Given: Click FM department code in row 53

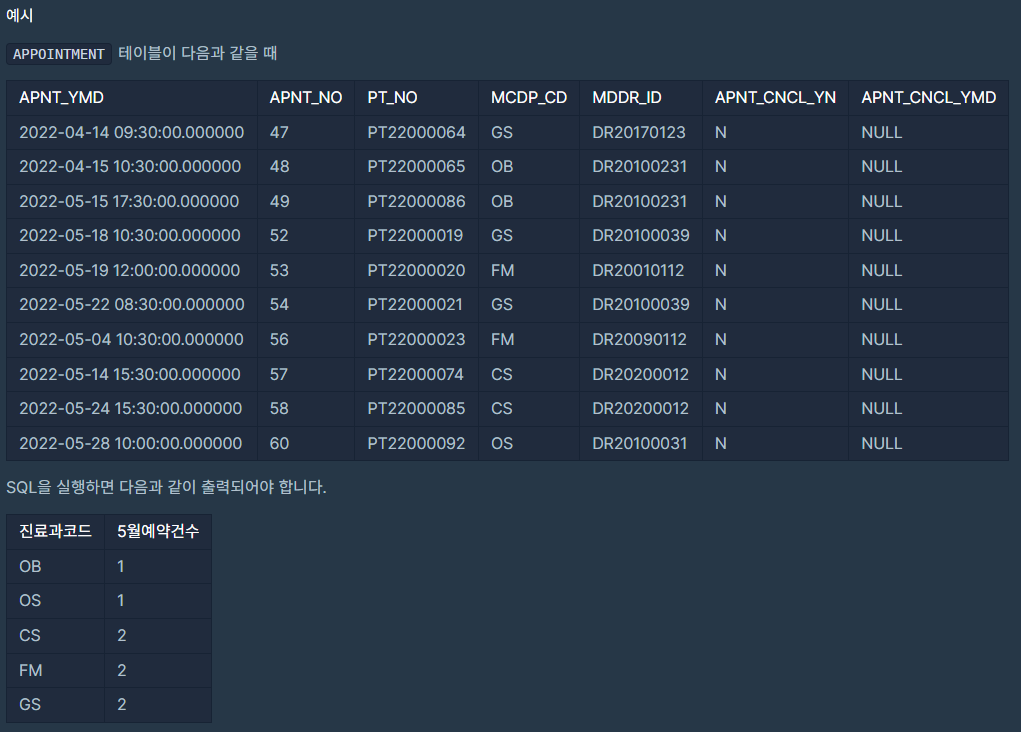Looking at the screenshot, I should coord(503,270).
